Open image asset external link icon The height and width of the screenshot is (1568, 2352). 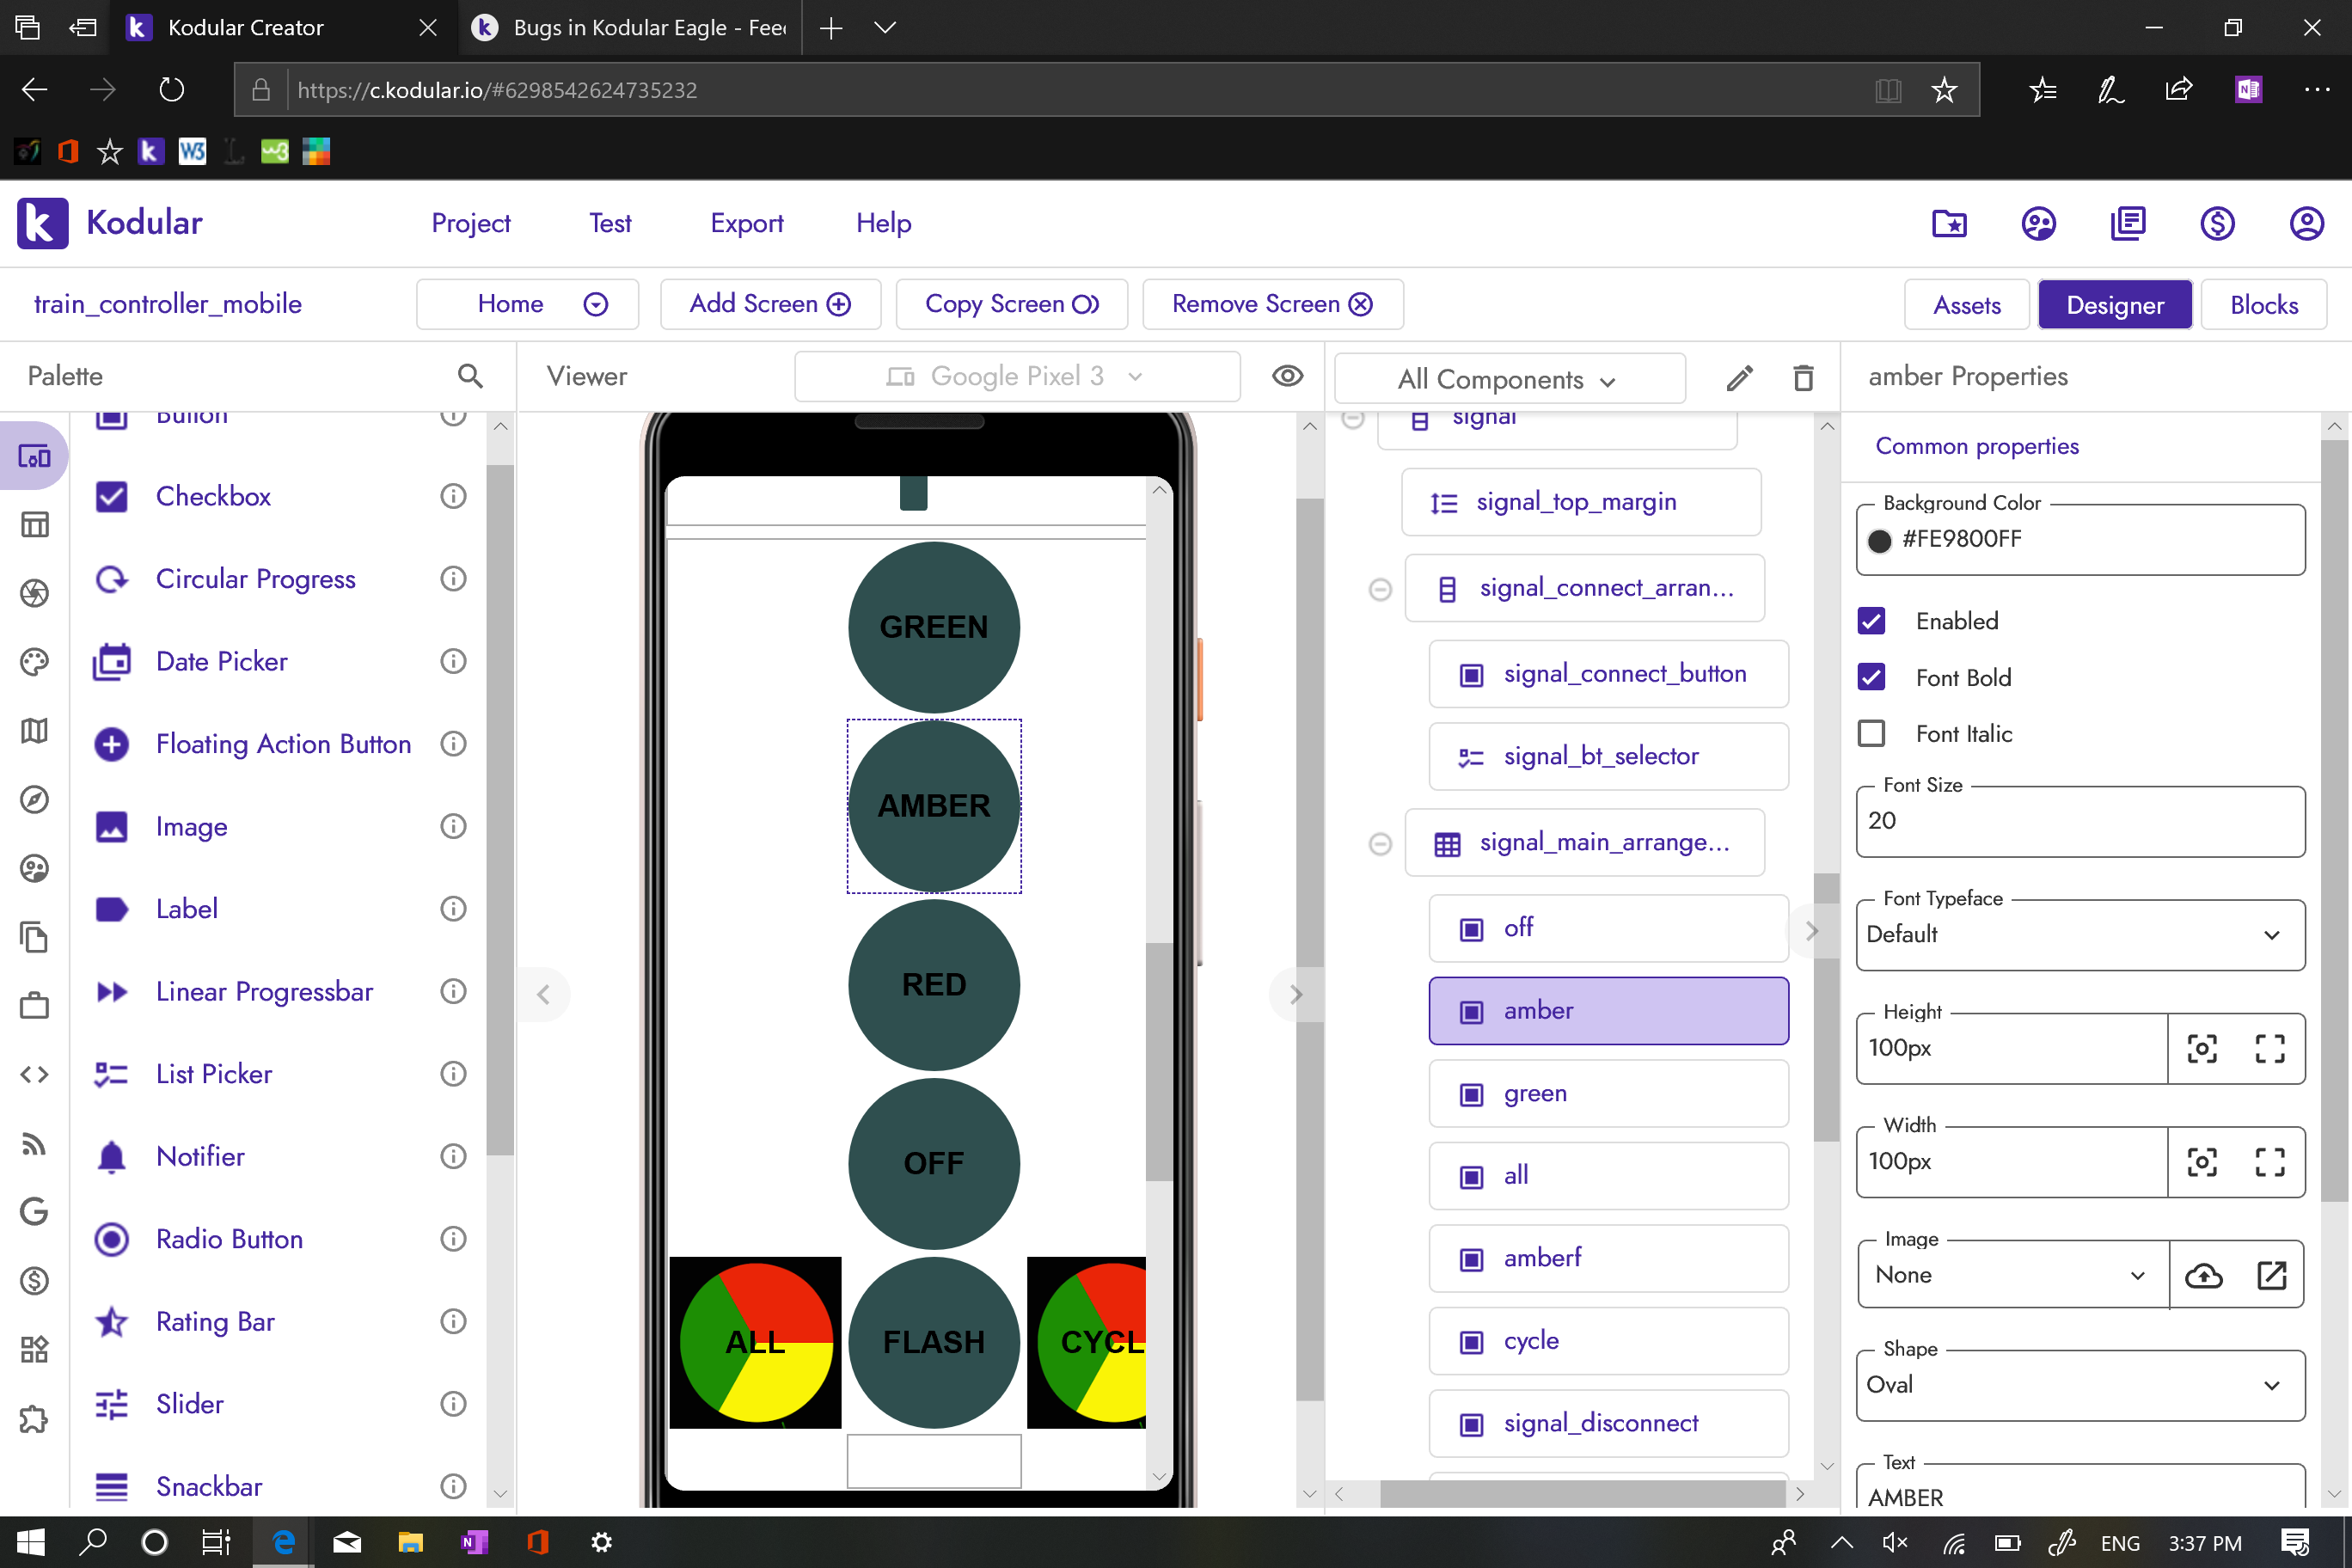click(2271, 1275)
